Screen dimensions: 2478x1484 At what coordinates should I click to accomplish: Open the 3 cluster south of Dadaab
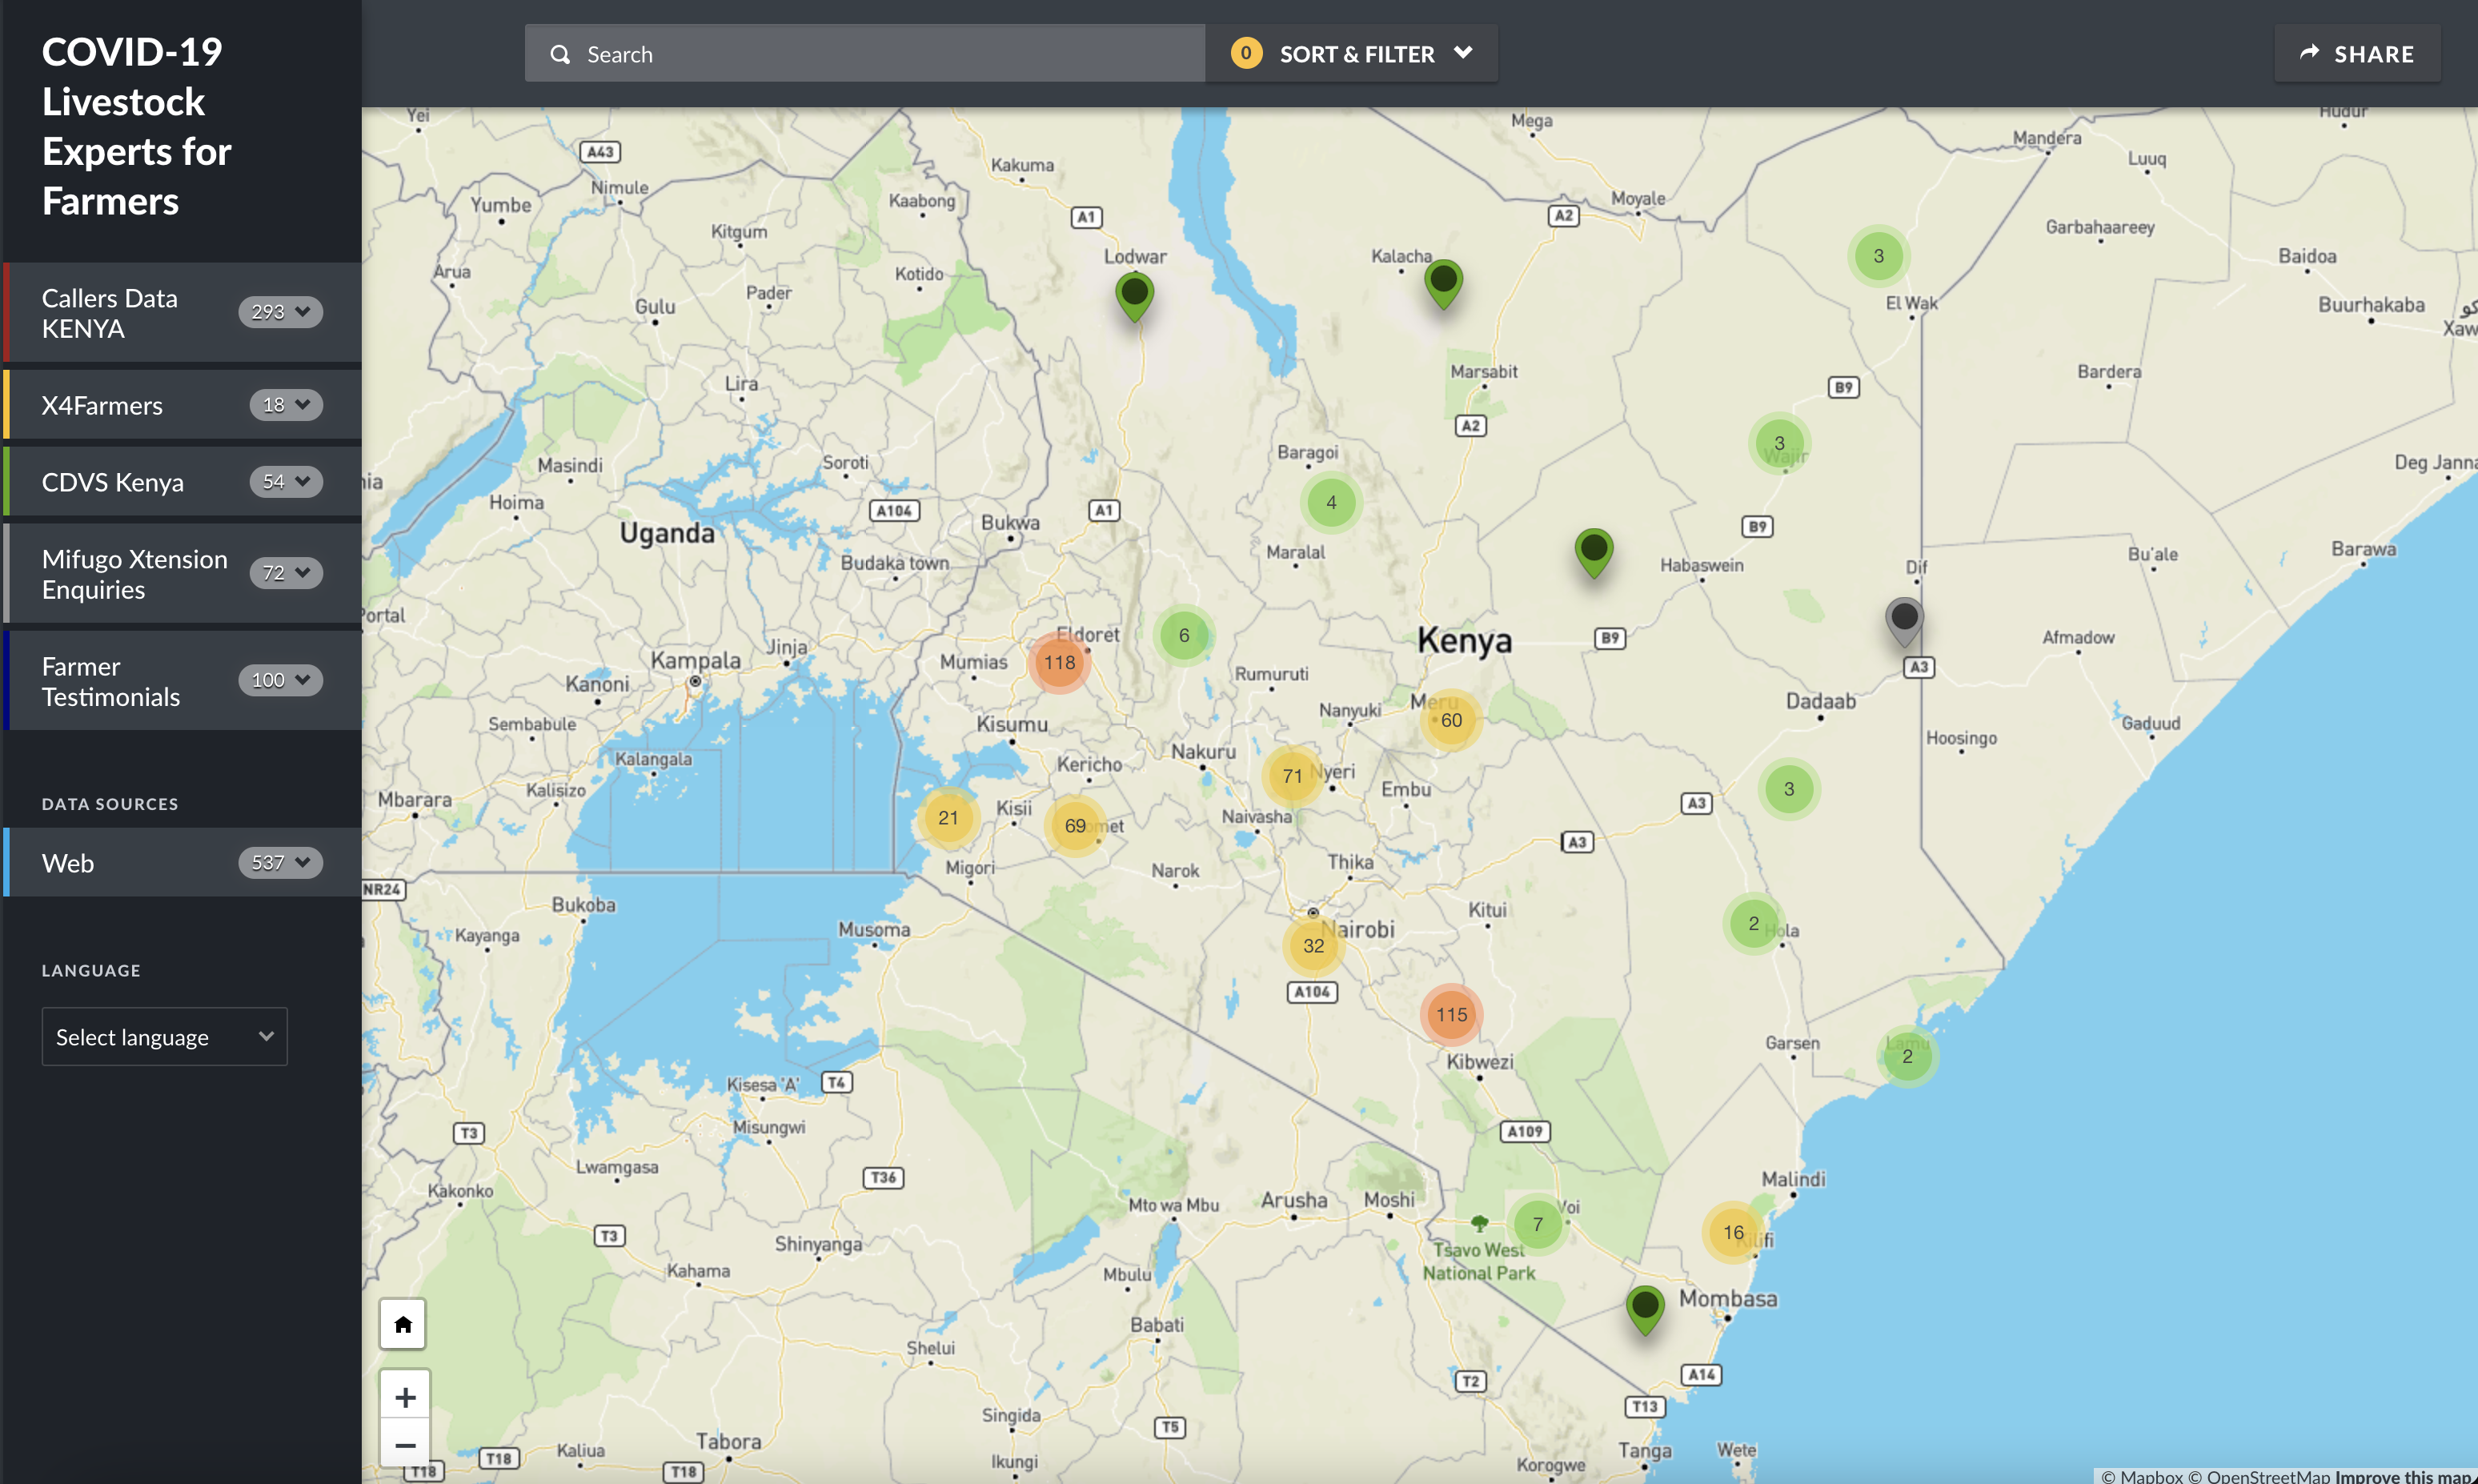[1789, 789]
